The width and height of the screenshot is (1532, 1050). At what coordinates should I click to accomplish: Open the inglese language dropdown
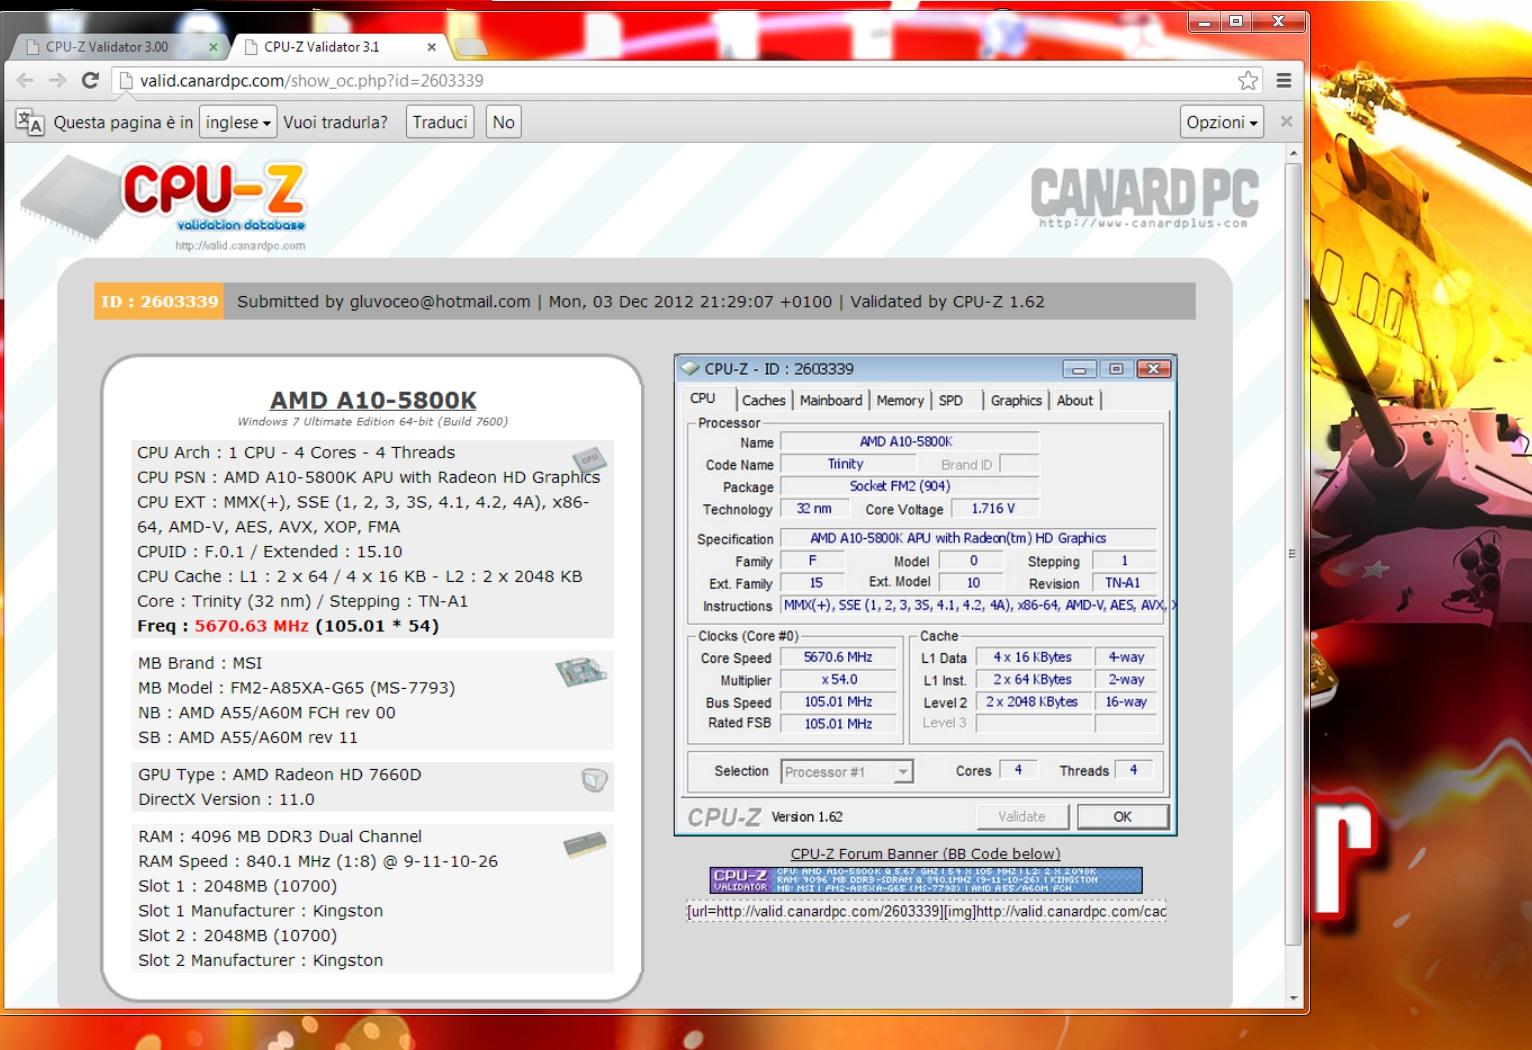[238, 122]
